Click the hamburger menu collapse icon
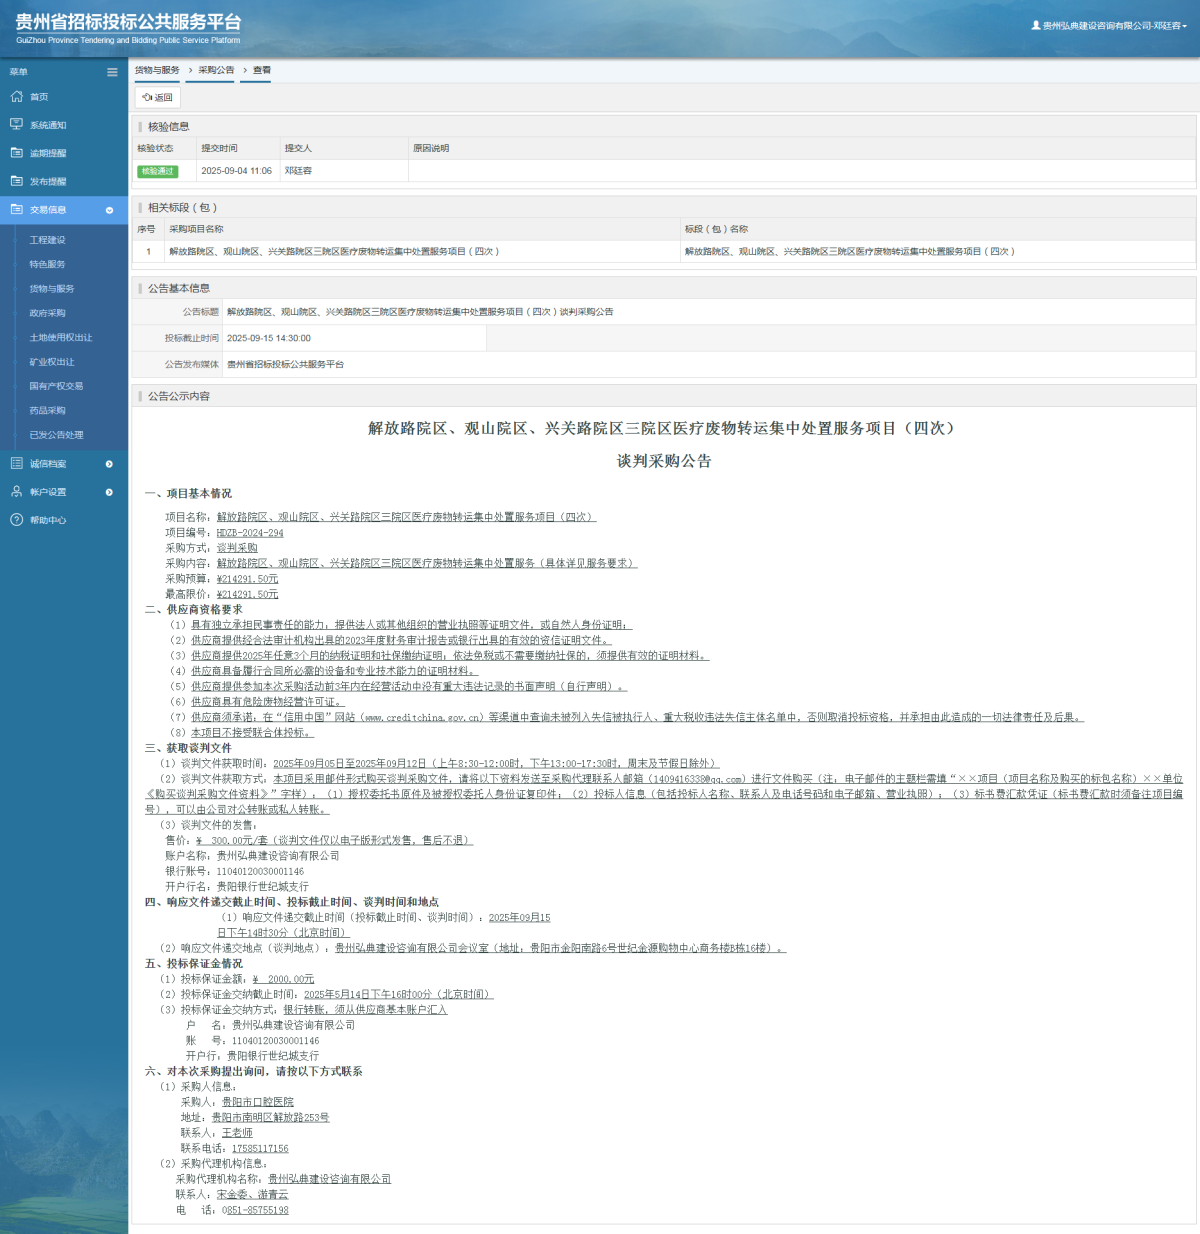The height and width of the screenshot is (1234, 1200). (112, 72)
